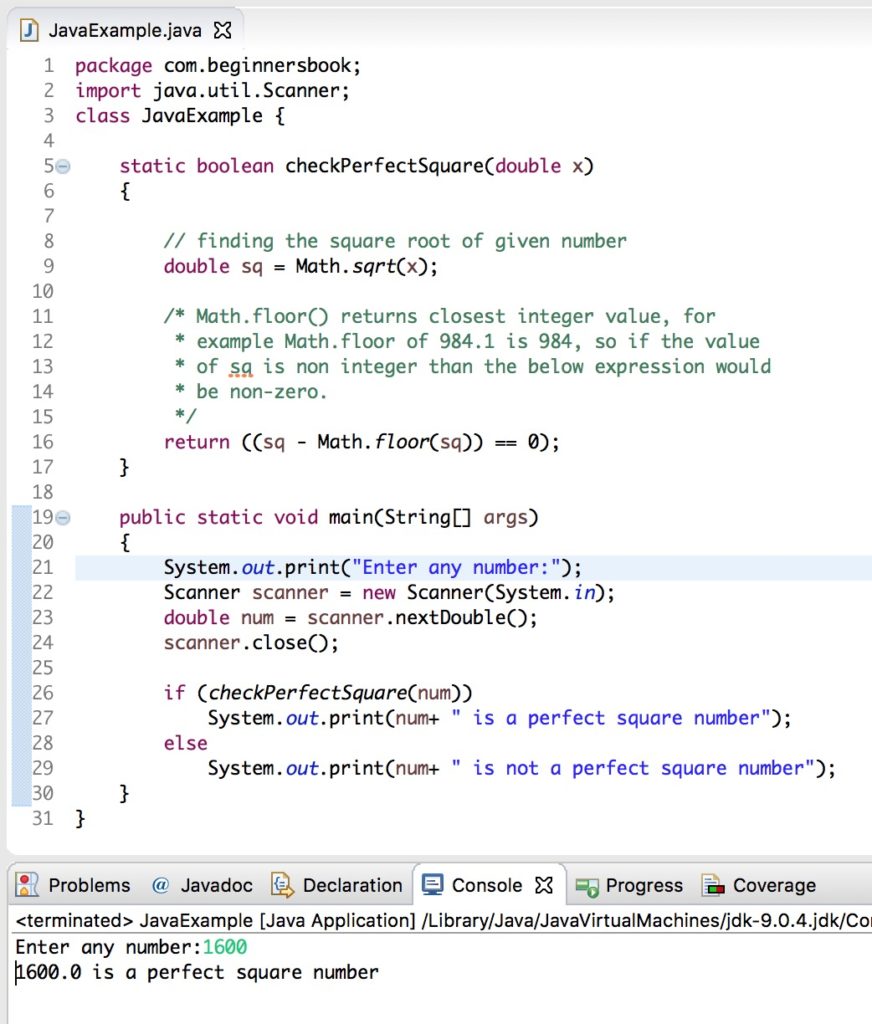Click 'checkPerfectSquare' method name on line 5

point(384,166)
